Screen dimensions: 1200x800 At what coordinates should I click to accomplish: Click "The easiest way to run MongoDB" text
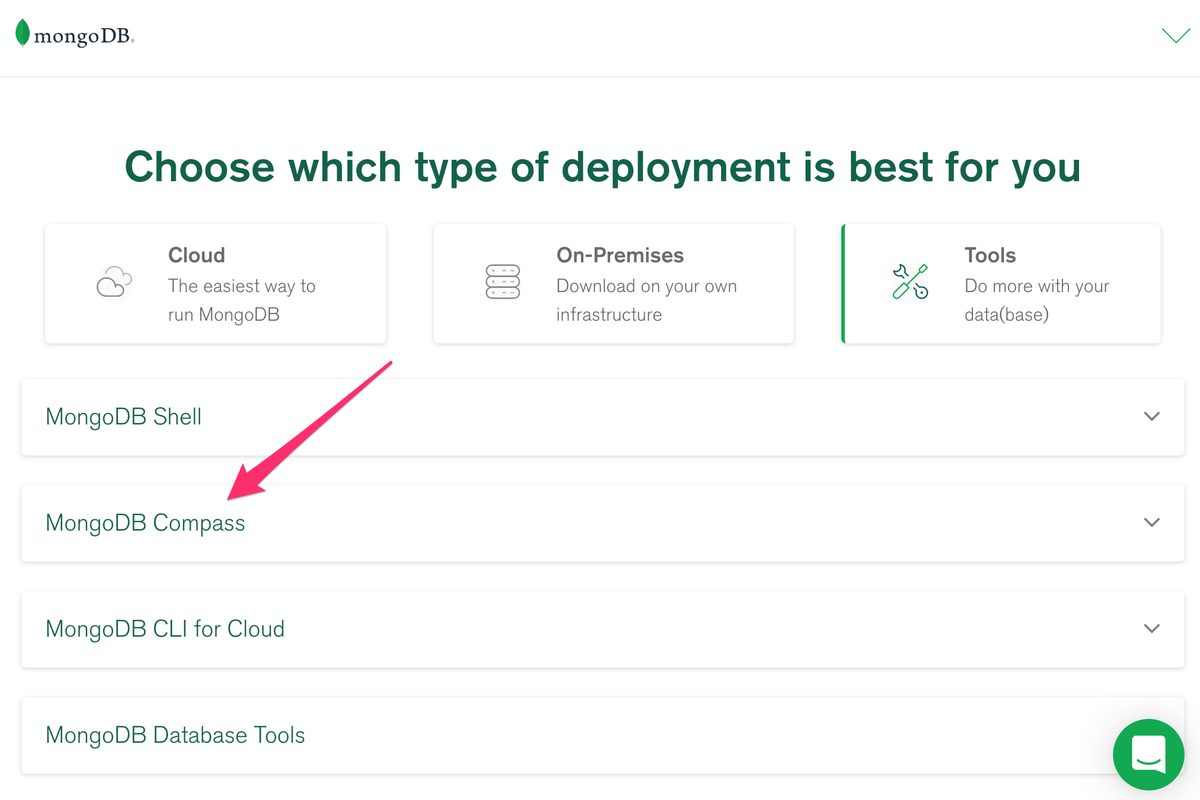(x=242, y=300)
